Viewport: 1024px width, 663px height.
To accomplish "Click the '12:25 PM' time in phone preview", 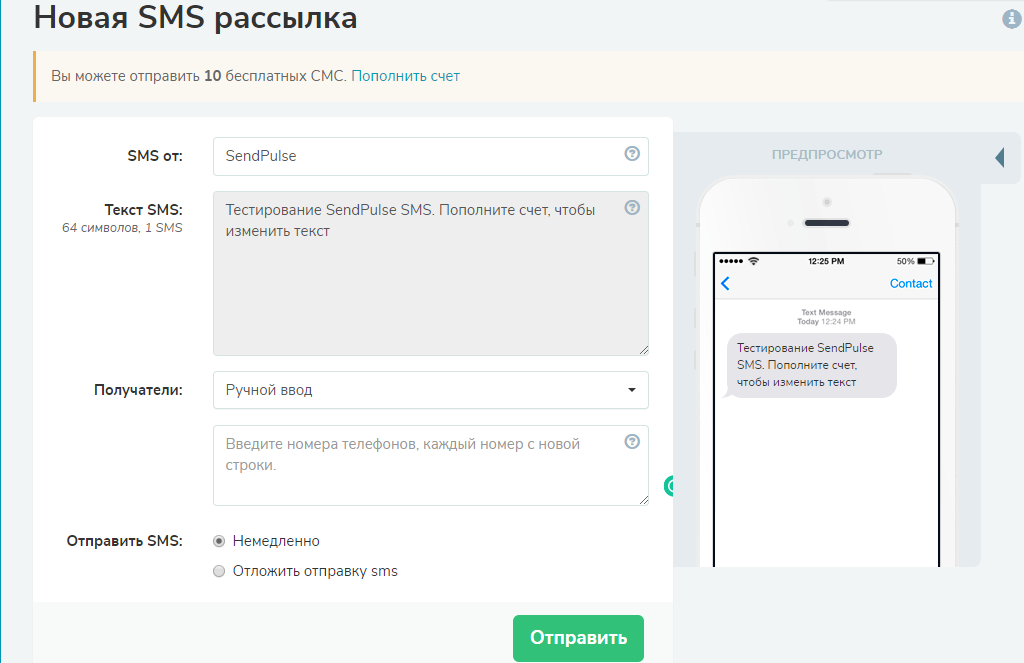I will tap(826, 261).
